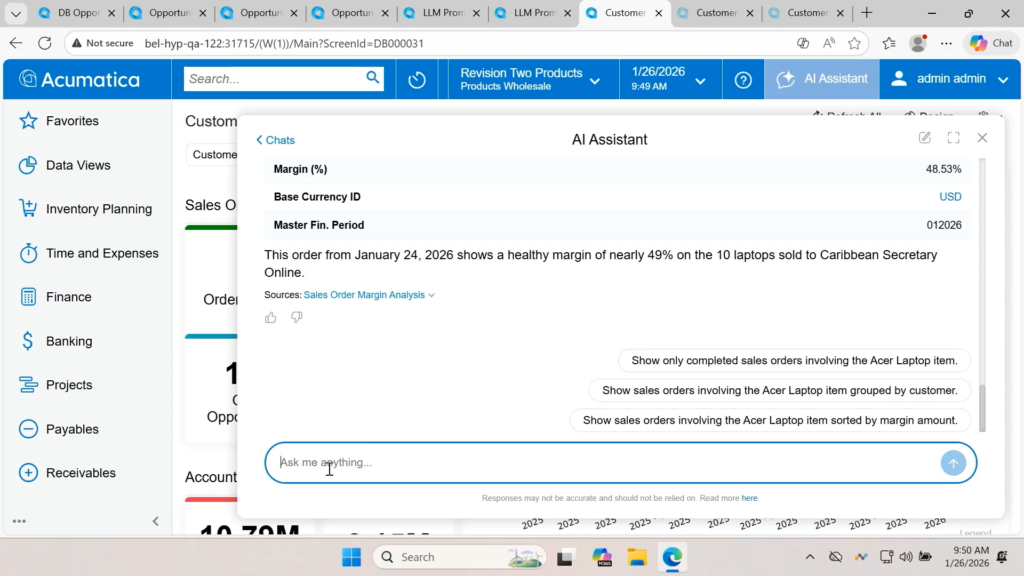The image size is (1024, 576).
Task: Close the AI Assistant panel
Action: pyautogui.click(x=982, y=138)
